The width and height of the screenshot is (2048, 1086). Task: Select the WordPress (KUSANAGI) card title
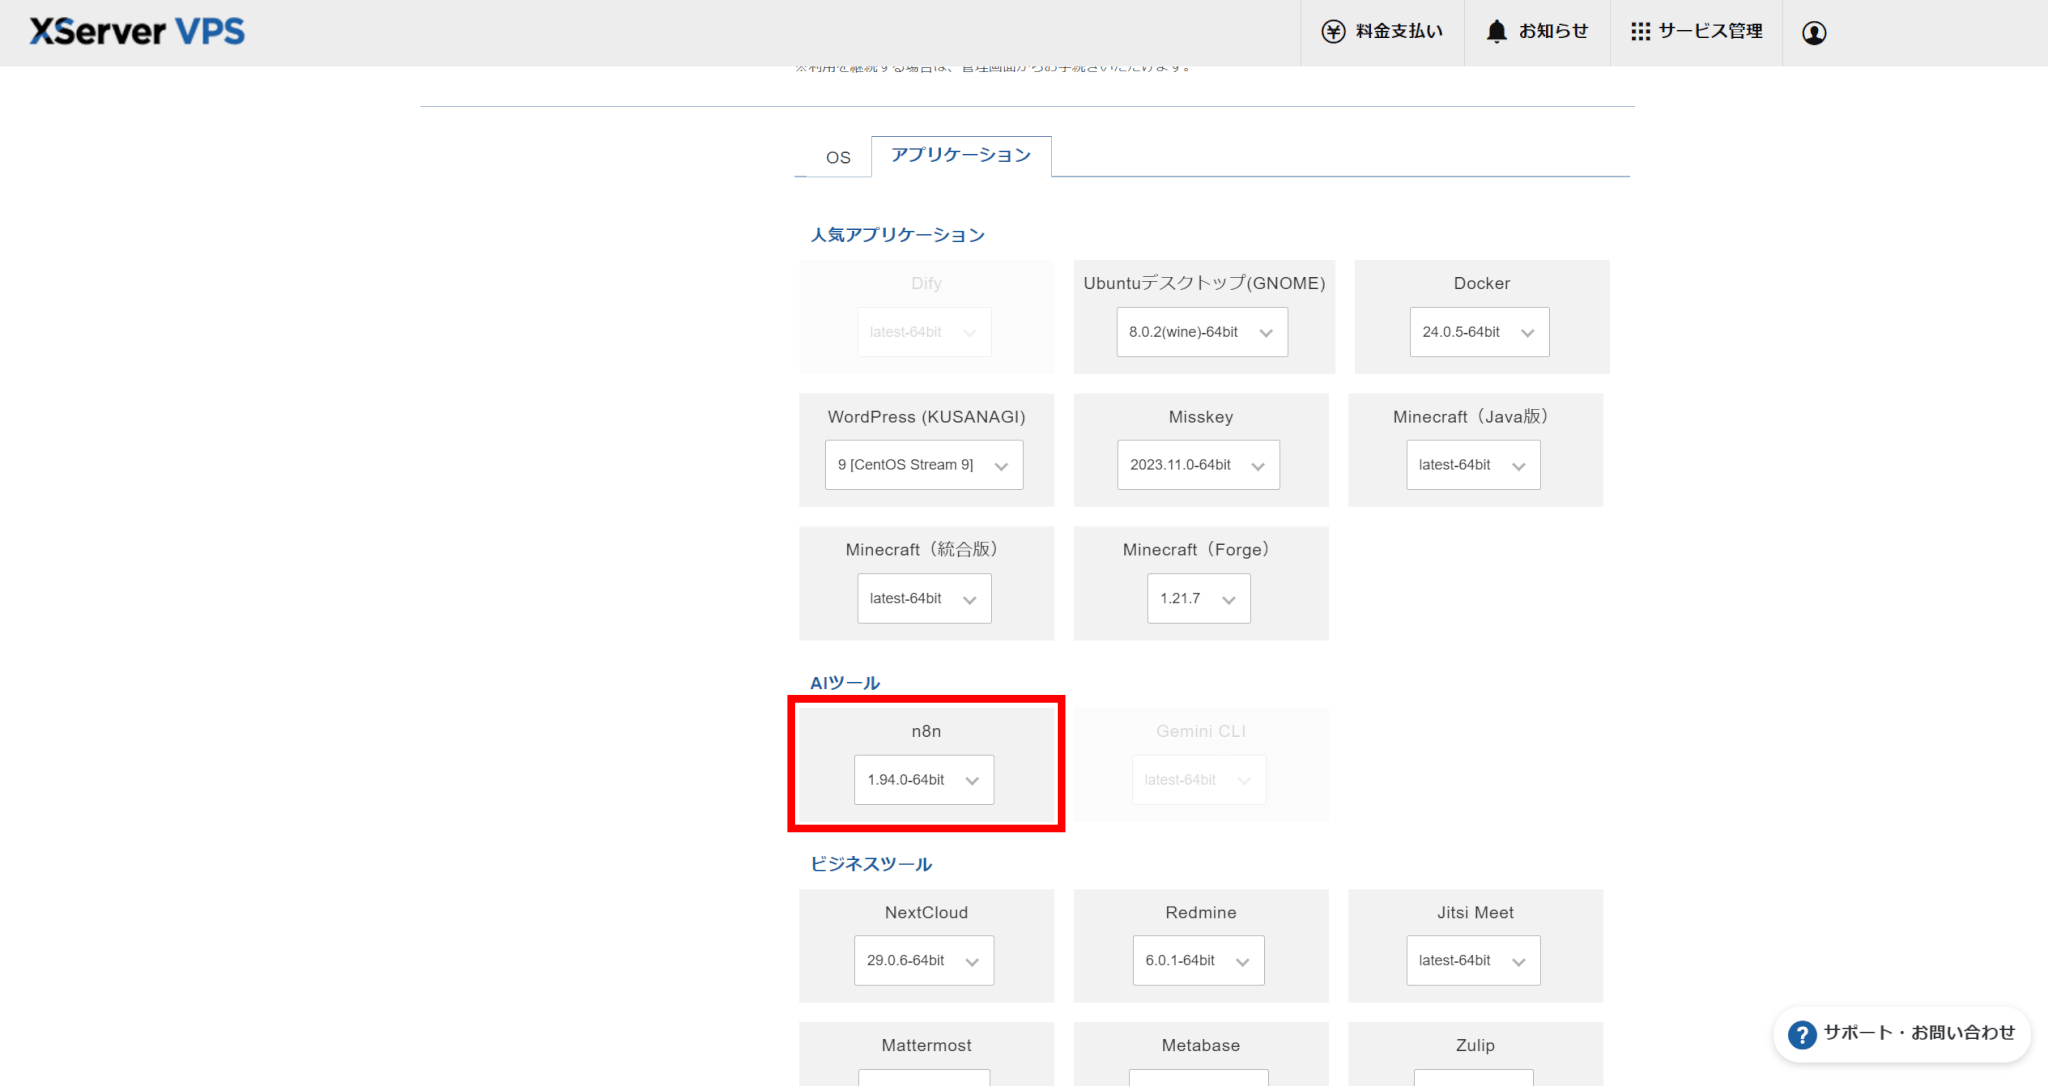(927, 417)
